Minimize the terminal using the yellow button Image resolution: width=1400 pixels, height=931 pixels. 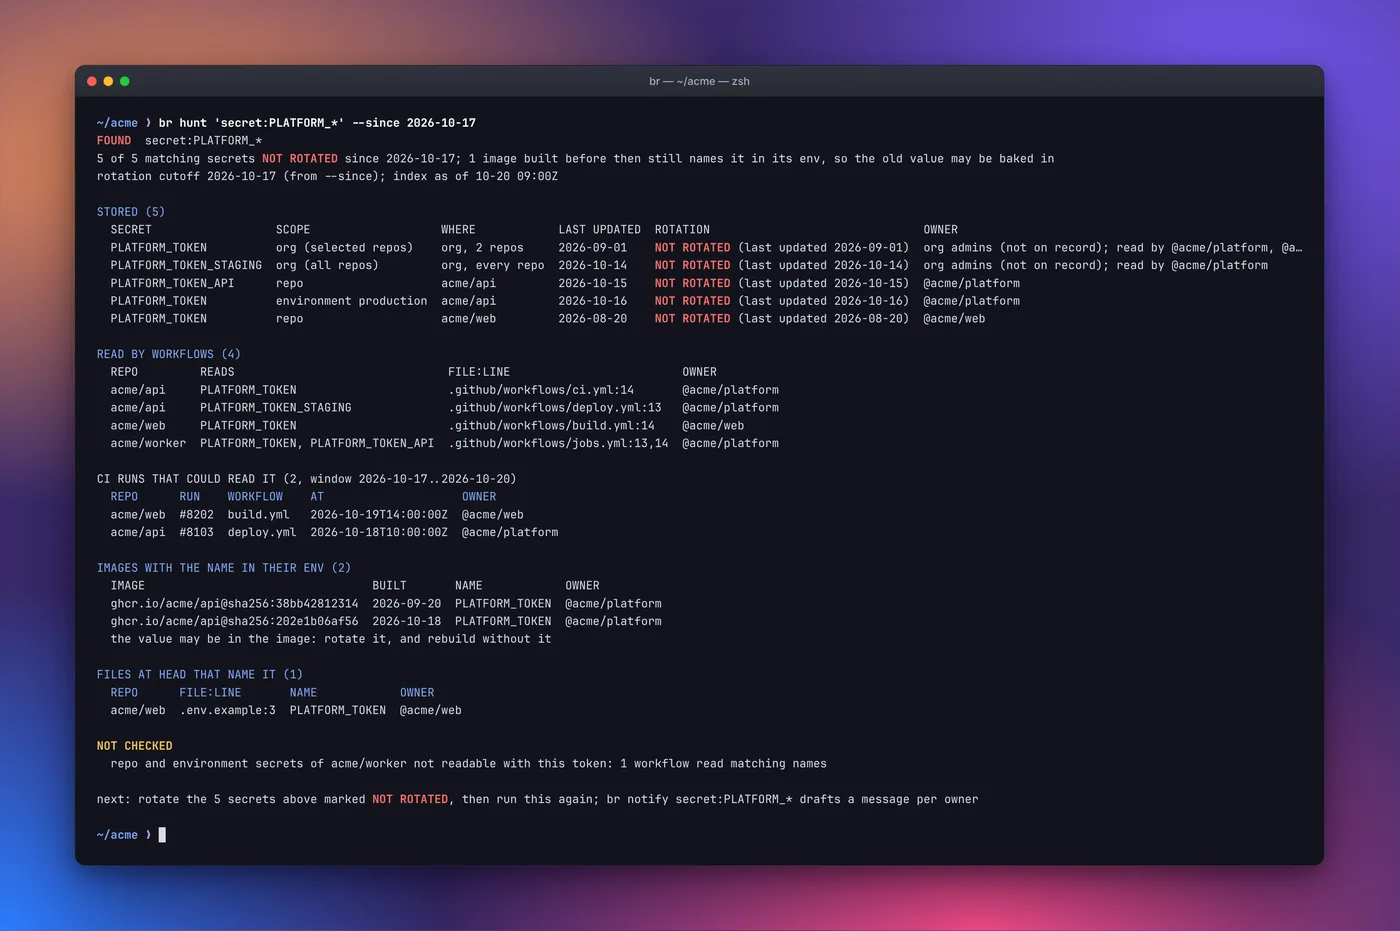tap(108, 81)
